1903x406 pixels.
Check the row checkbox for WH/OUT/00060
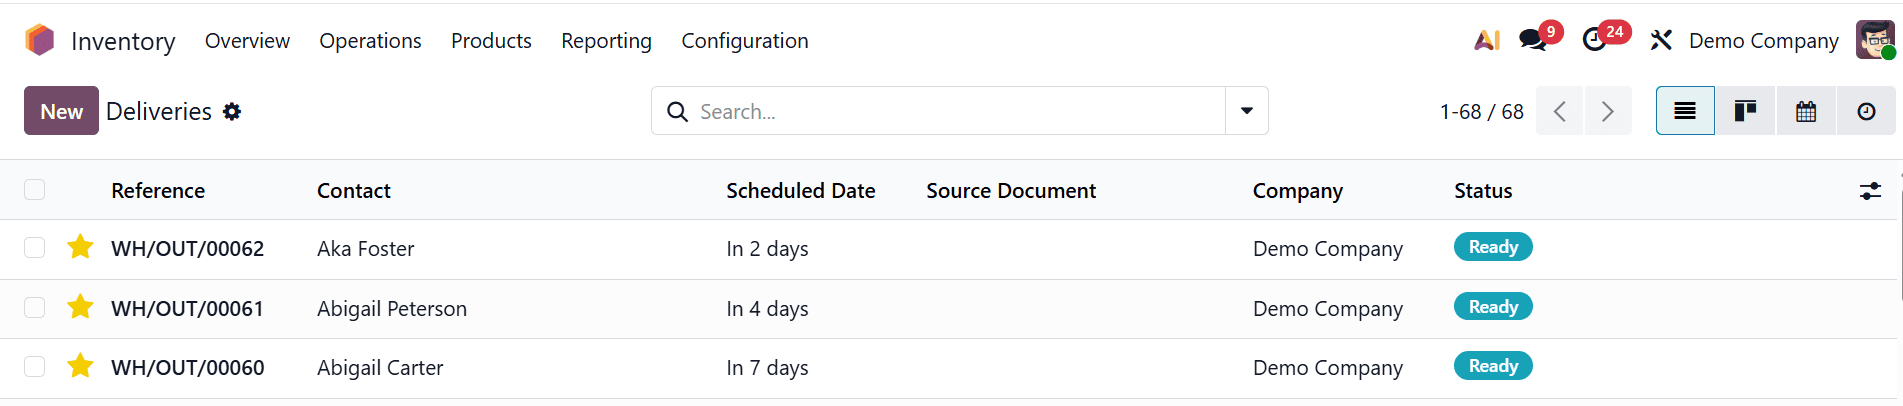[35, 367]
